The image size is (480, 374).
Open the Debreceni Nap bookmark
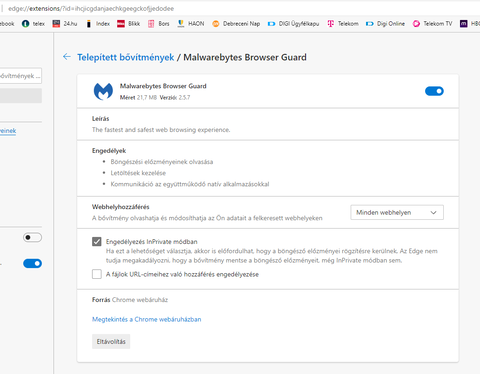[x=236, y=24]
